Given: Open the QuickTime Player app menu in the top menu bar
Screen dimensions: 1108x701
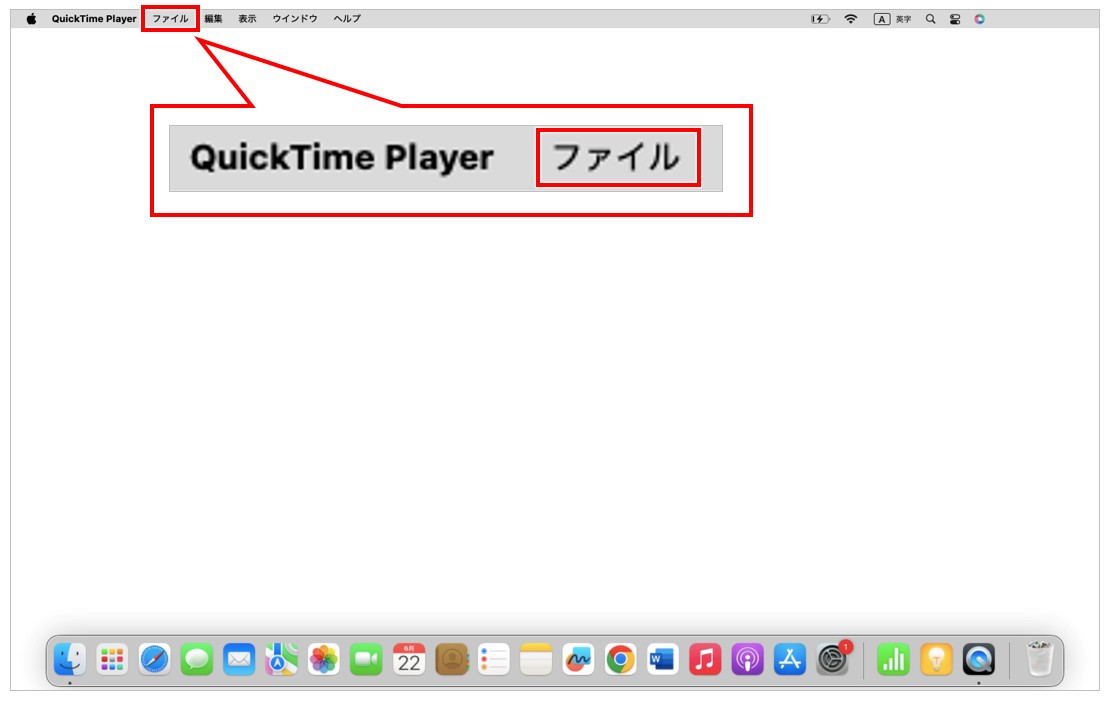Looking at the screenshot, I should click(94, 19).
